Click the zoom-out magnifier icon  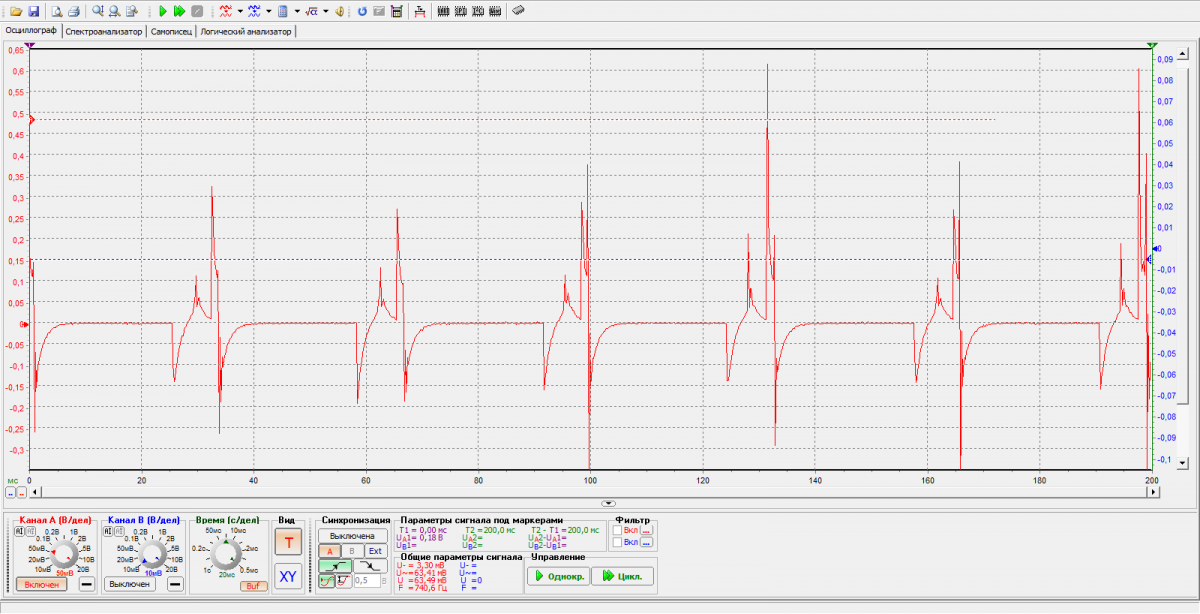[x=115, y=11]
